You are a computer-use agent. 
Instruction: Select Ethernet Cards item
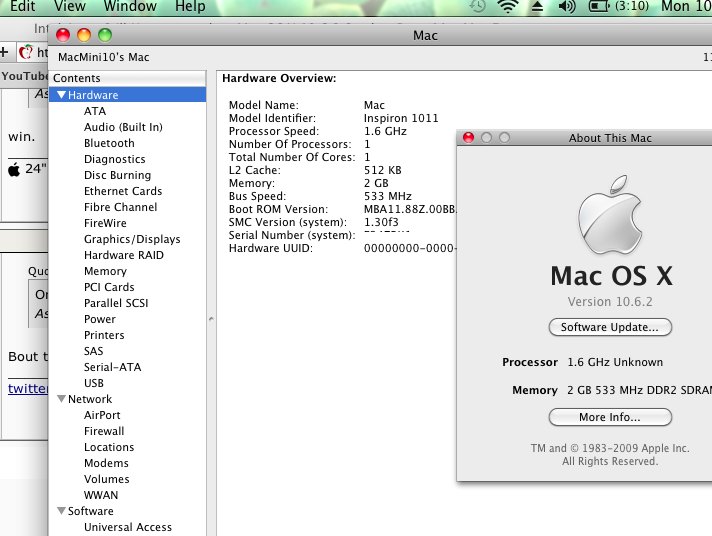[123, 191]
